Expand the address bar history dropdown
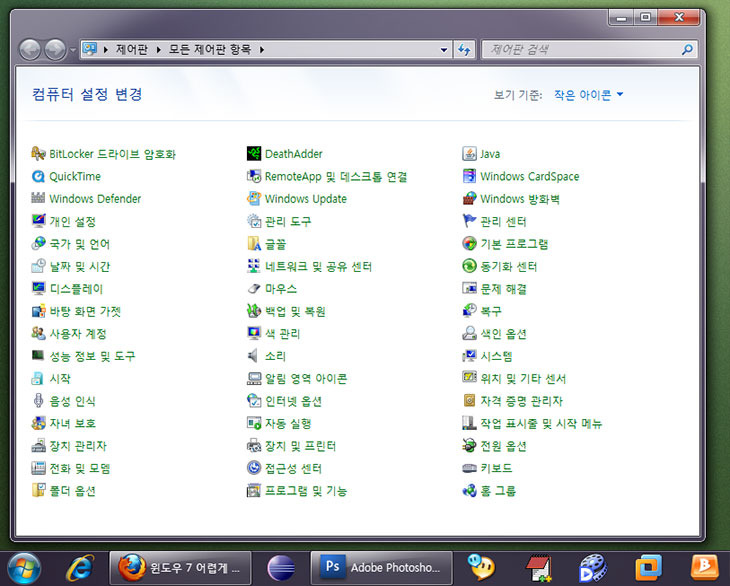 [444, 49]
